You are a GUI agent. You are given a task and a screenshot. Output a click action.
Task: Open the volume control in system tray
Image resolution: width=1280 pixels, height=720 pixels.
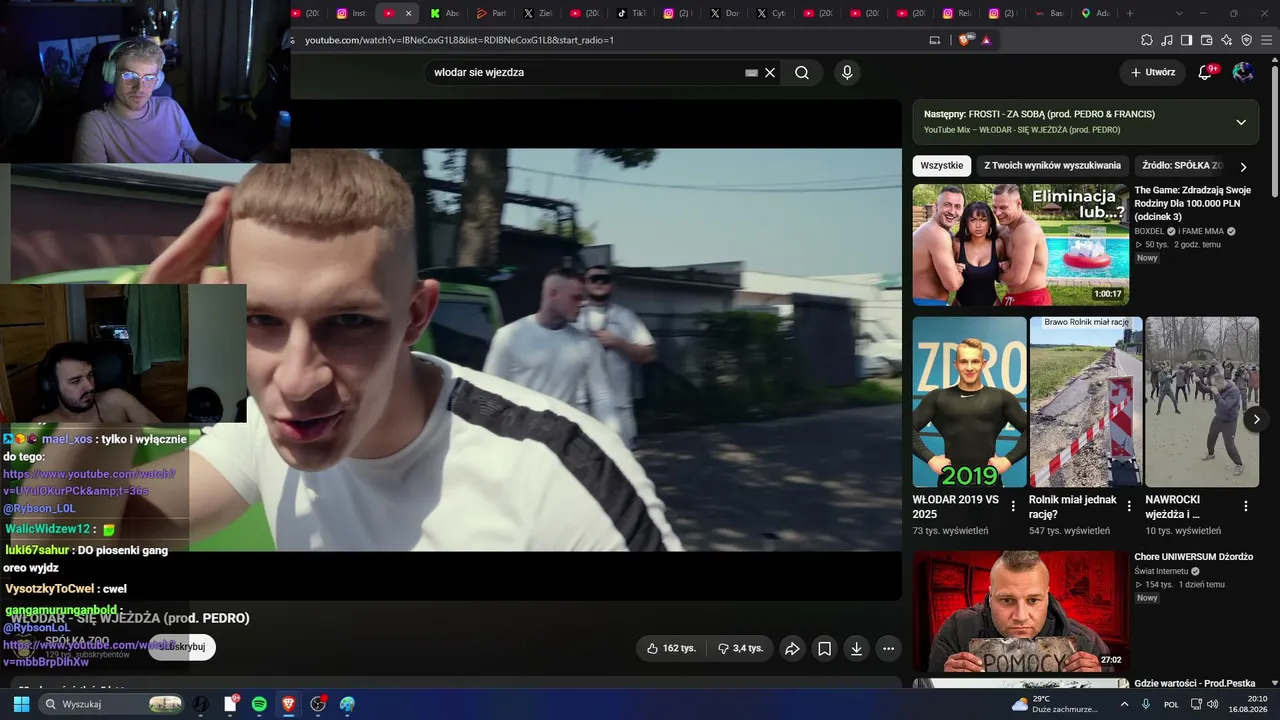[1212, 704]
